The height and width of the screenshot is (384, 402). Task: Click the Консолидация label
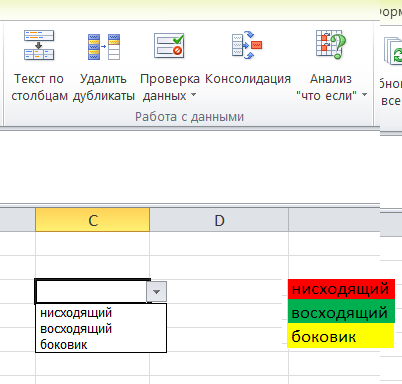248,79
